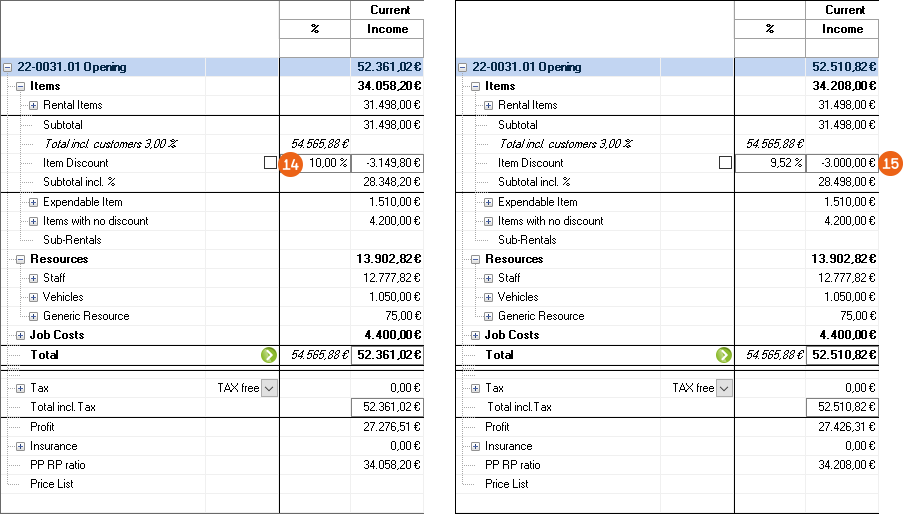
Task: Expand Staff node in right panel
Action: pyautogui.click(x=488, y=278)
